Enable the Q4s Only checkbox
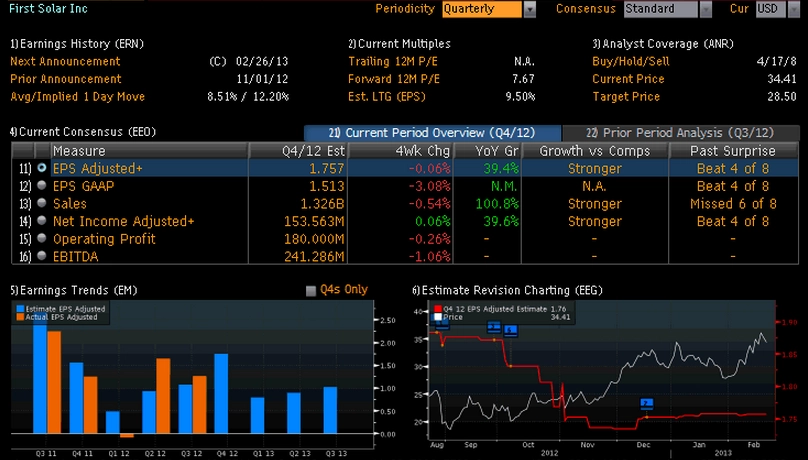This screenshot has height=460, width=808. click(x=311, y=291)
